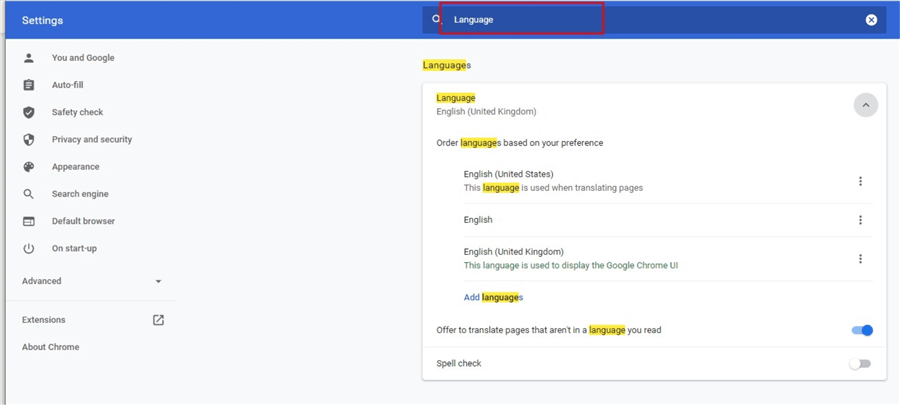Open more actions for English (United States)

[860, 181]
